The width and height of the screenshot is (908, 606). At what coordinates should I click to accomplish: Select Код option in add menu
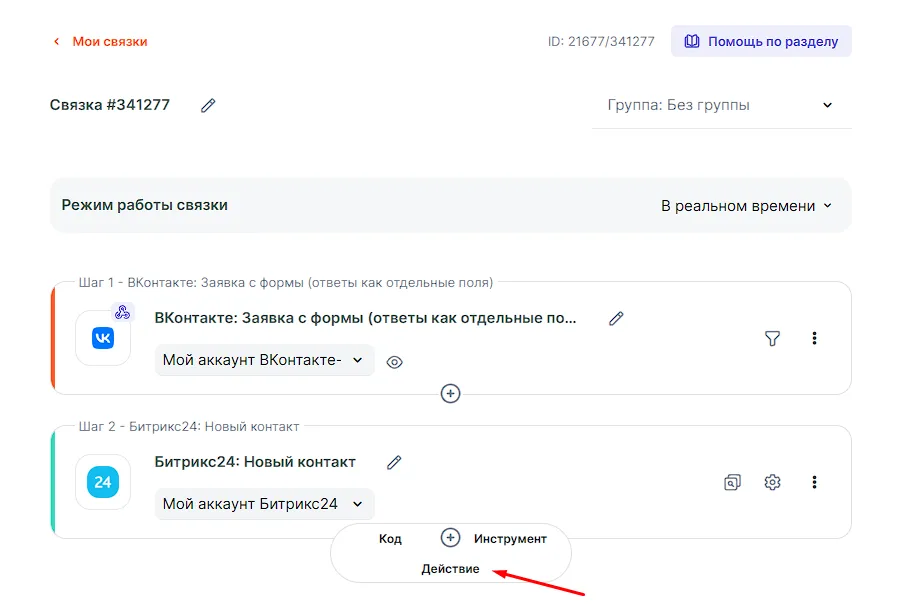pos(390,539)
